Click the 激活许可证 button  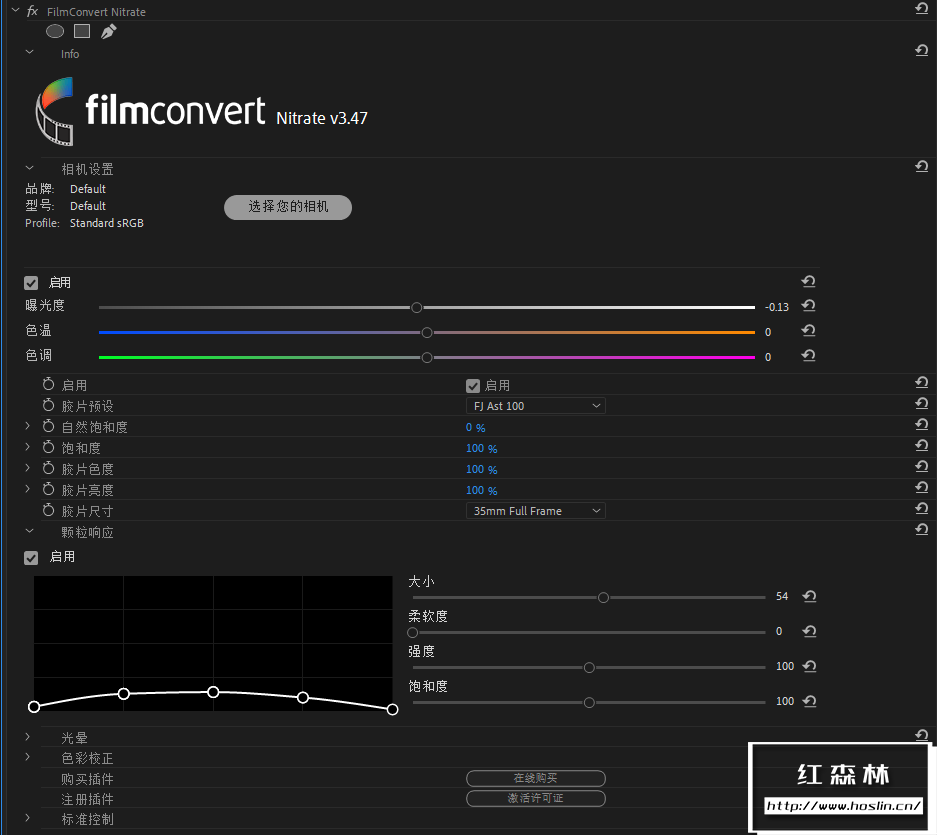point(535,798)
